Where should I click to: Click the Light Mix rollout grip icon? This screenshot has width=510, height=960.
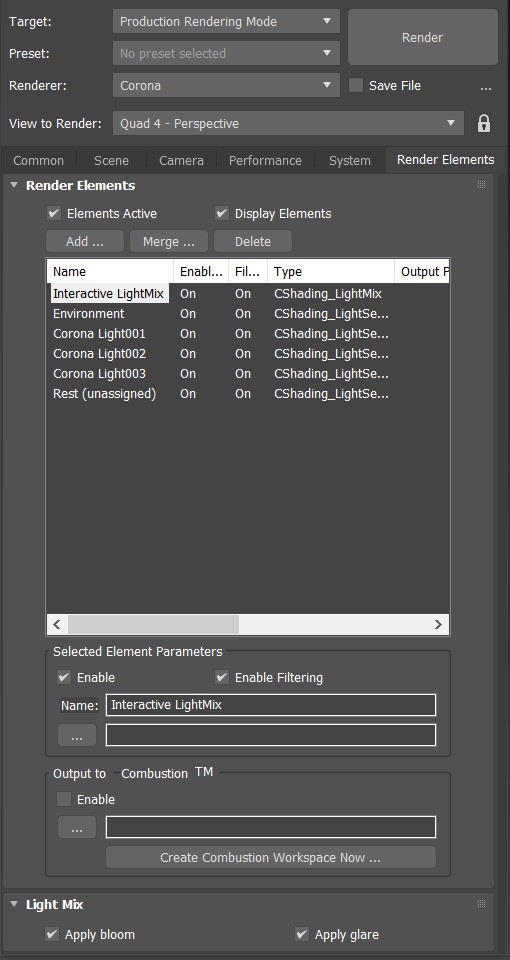pyautogui.click(x=481, y=904)
